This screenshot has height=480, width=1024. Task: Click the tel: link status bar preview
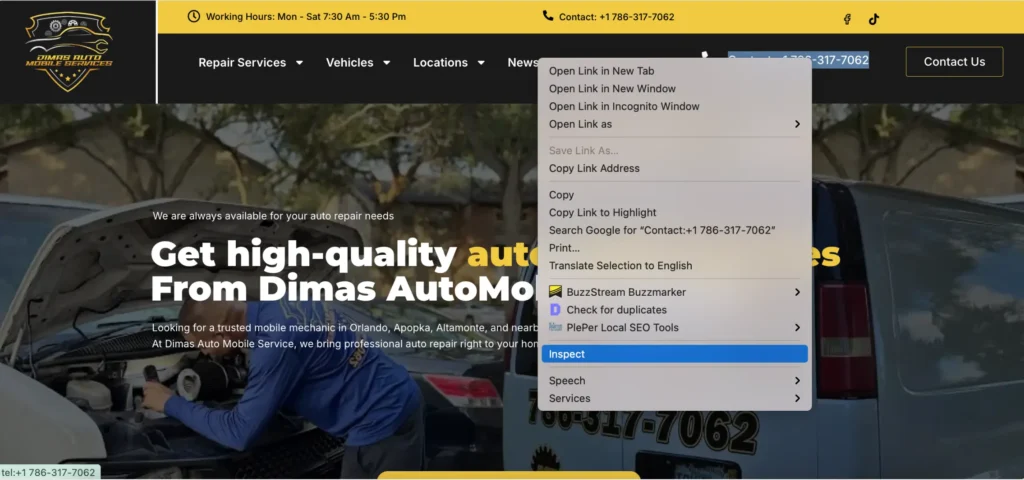(50, 472)
